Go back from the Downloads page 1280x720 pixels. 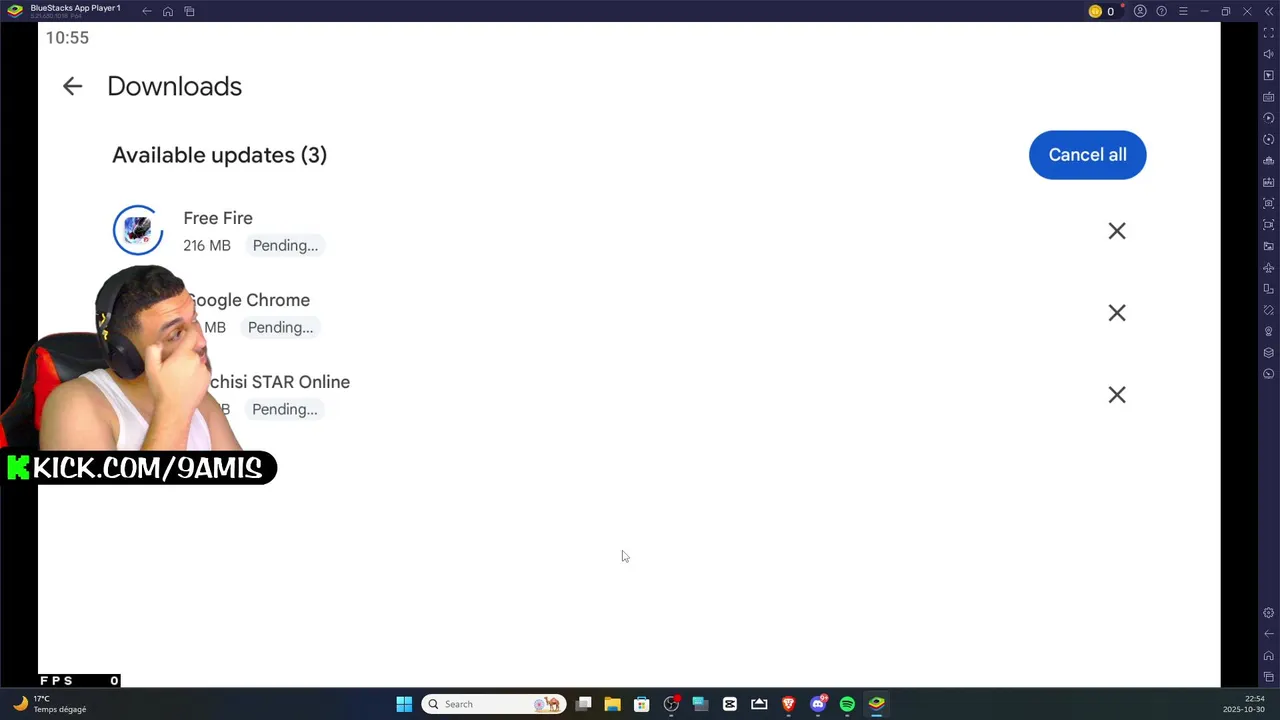tap(72, 86)
